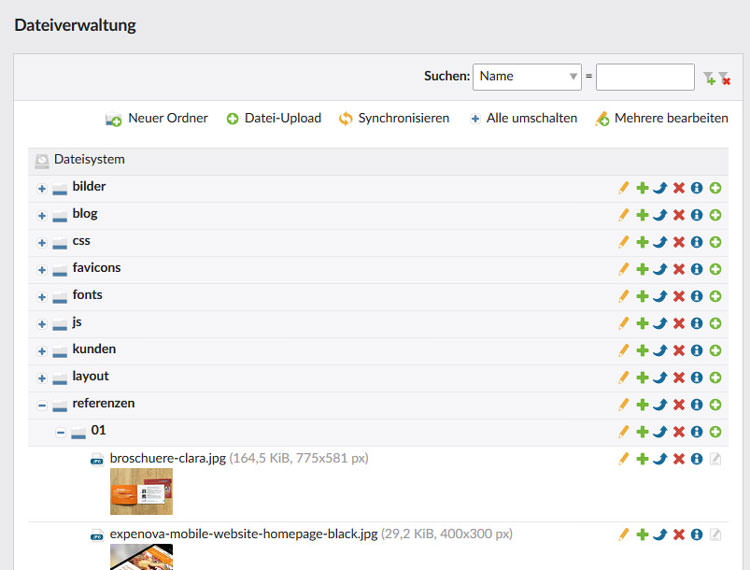Reset the search filter with red-x funnel
Screen dimensions: 750x570
pos(724,78)
